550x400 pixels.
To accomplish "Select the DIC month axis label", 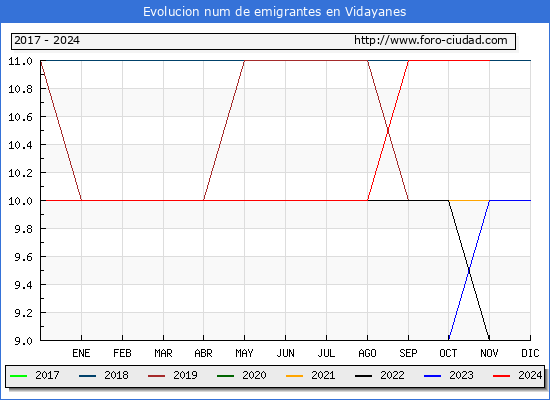I will tap(530, 353).
